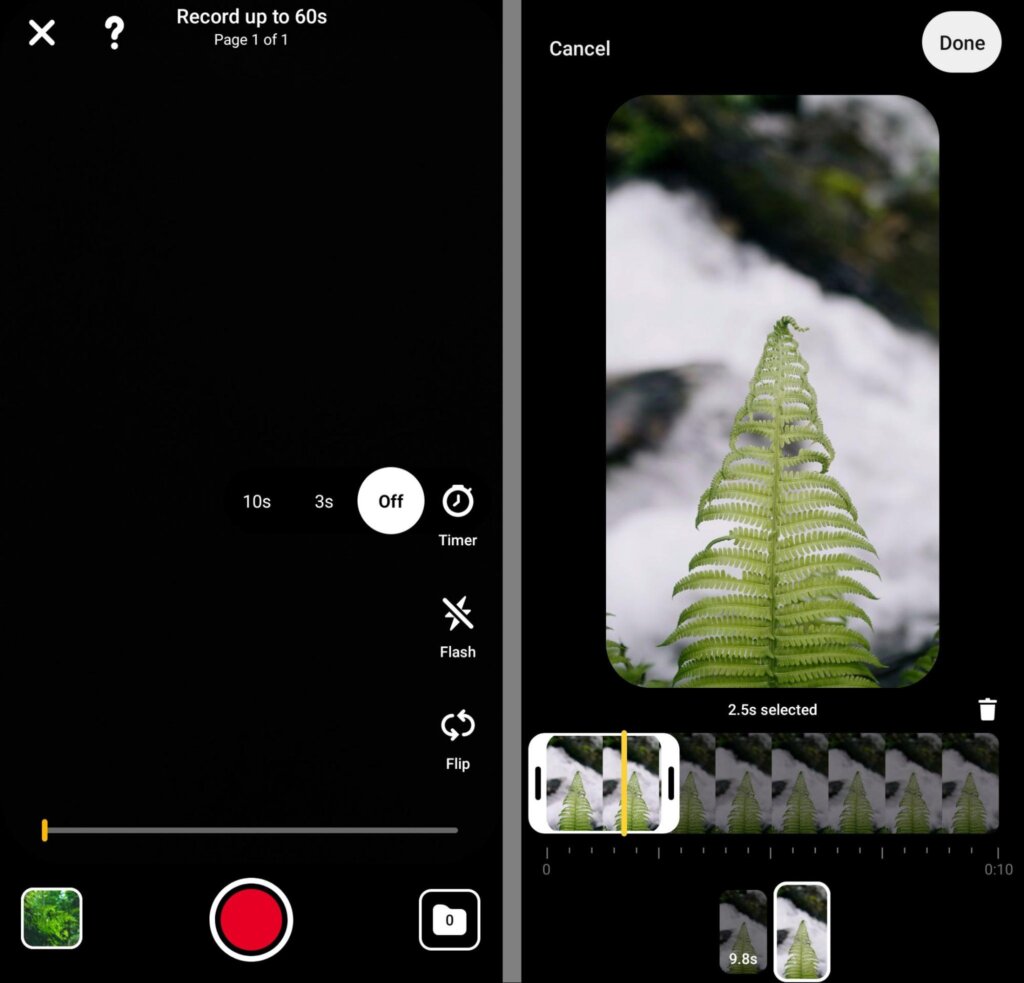Set timer to 10s
The image size is (1024, 983).
(x=257, y=501)
